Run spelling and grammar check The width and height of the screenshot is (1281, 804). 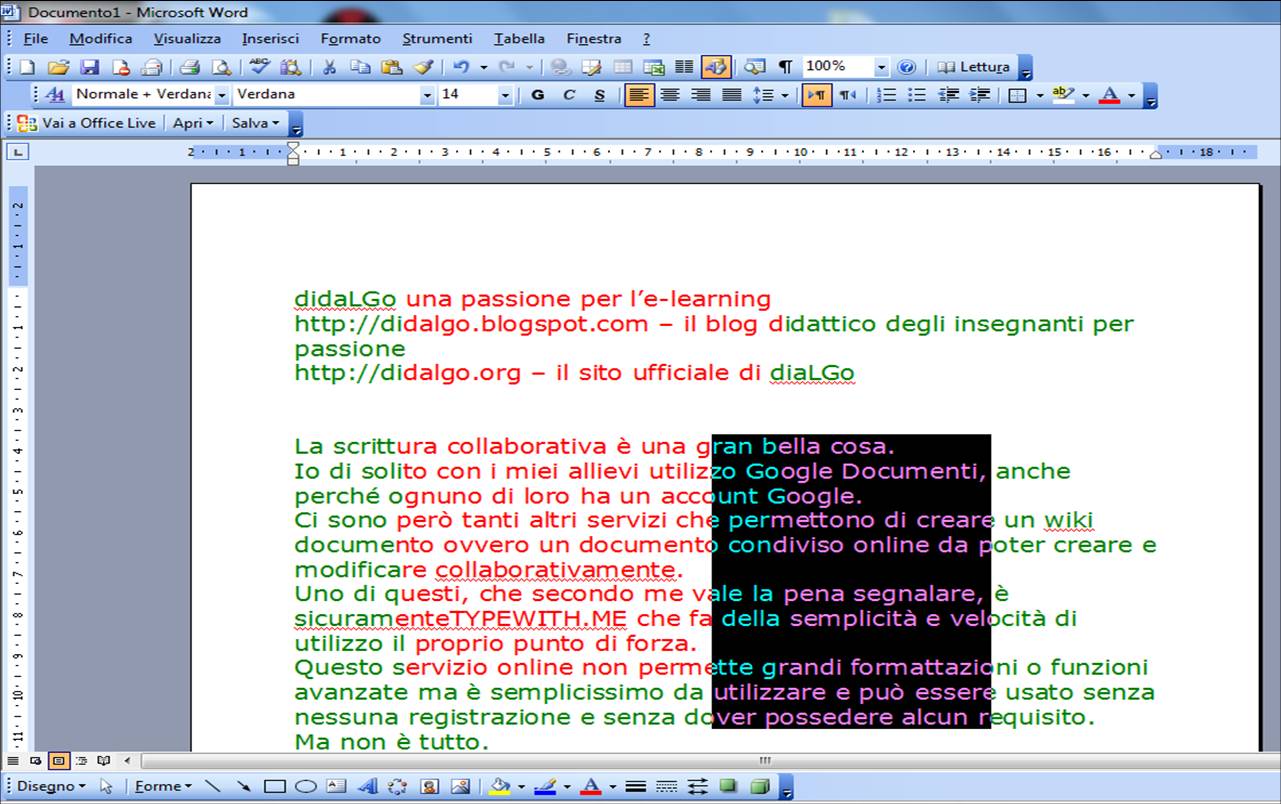260,67
